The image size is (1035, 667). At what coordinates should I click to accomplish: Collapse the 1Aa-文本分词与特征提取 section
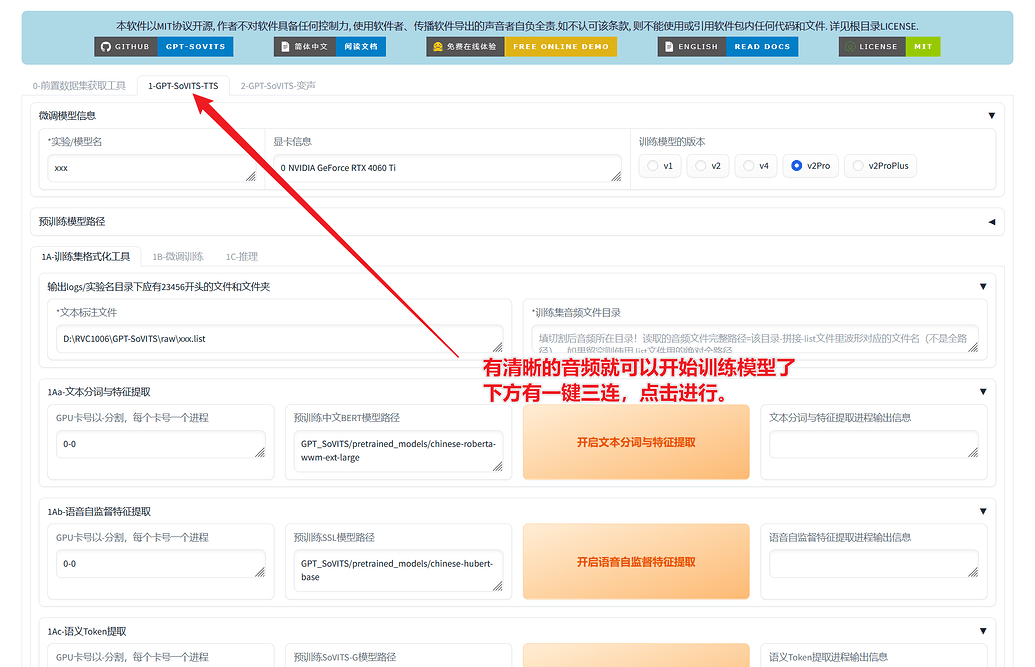pyautogui.click(x=983, y=392)
